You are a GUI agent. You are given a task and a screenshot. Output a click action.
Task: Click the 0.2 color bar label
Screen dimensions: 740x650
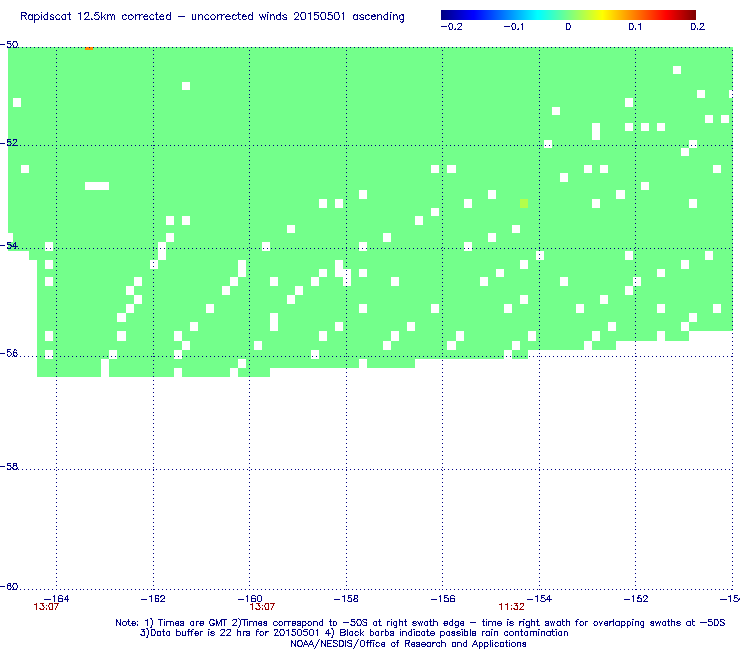click(698, 27)
